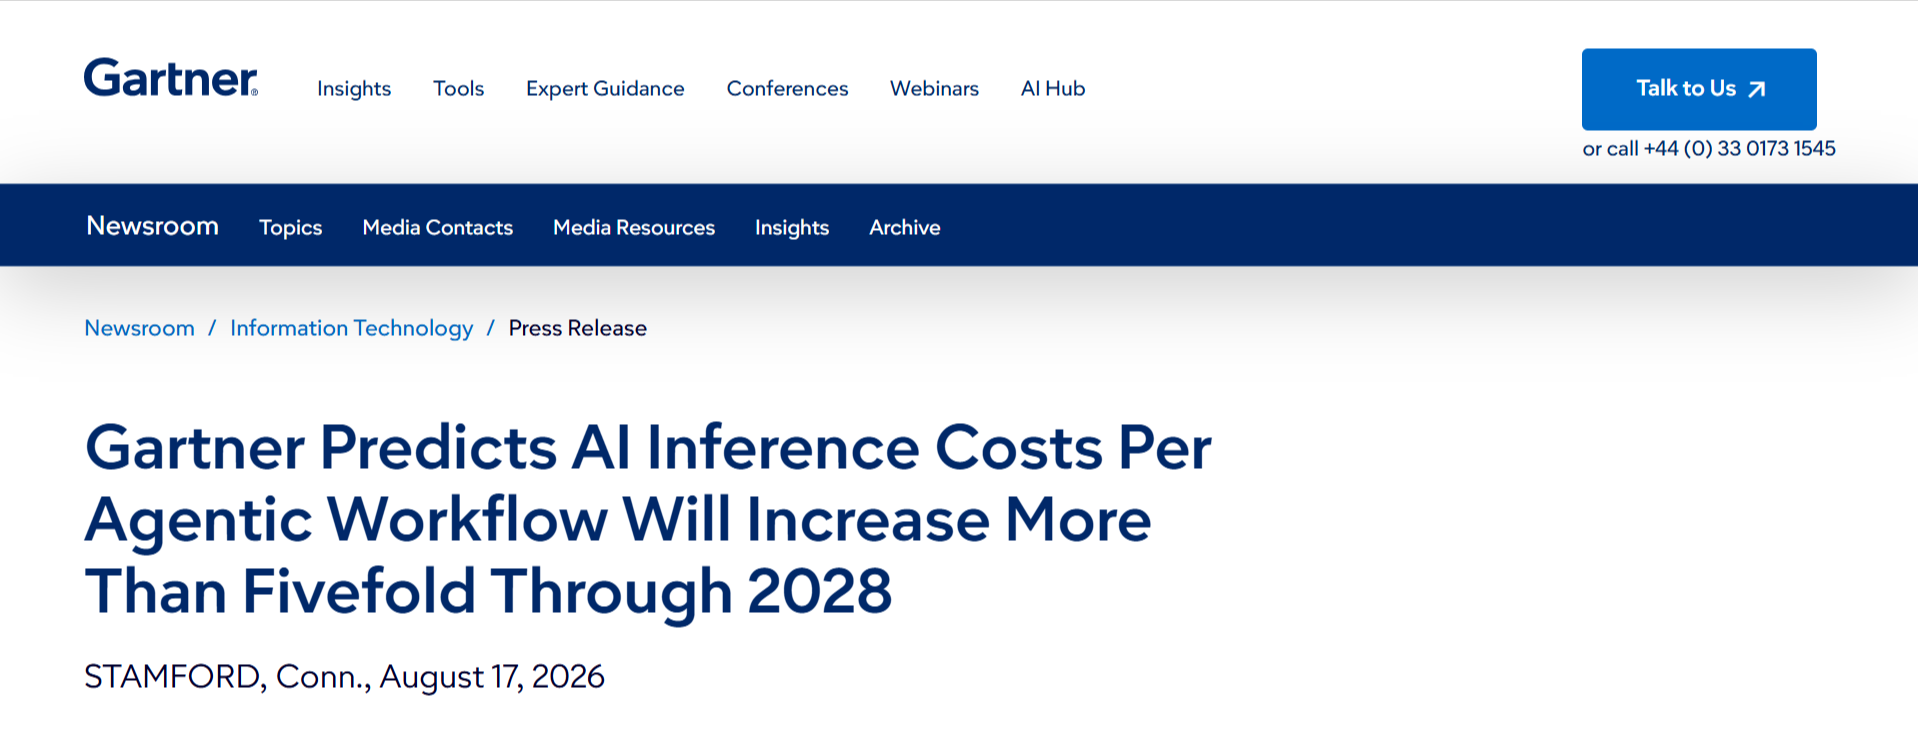Click the Press Release breadcrumb text
1918x753 pixels.
(577, 328)
